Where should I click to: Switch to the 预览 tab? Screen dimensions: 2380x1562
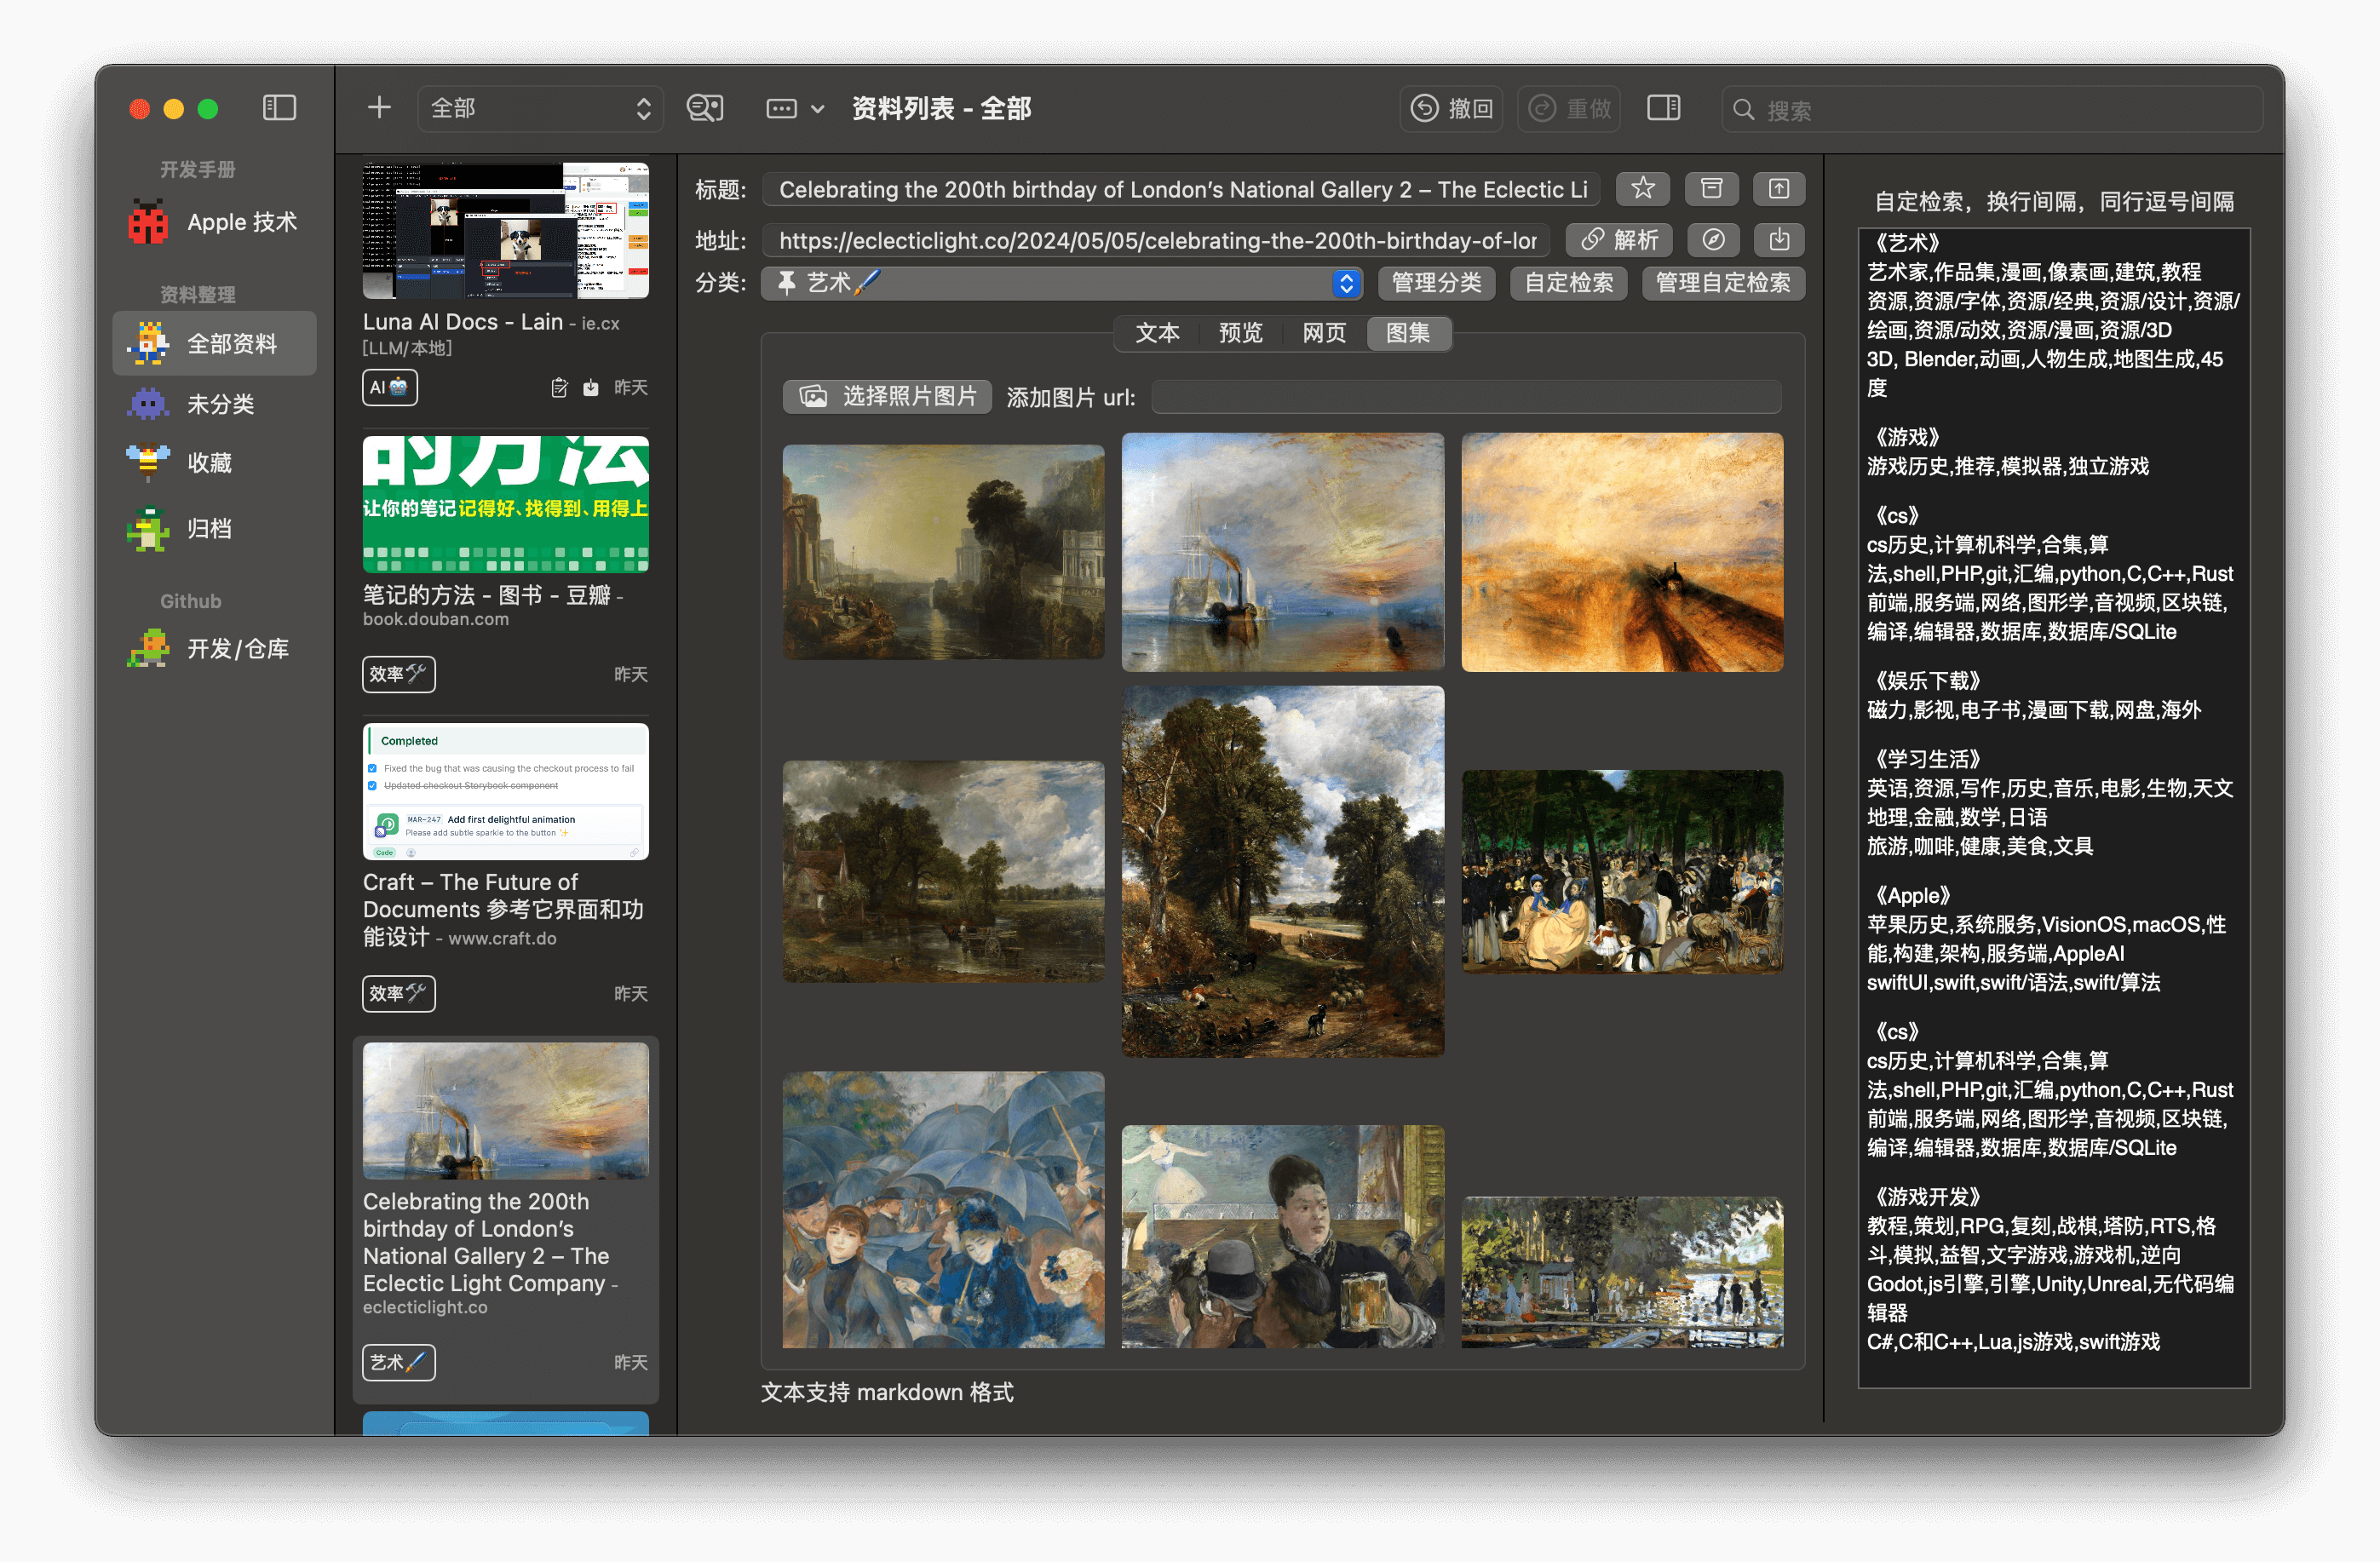pos(1241,333)
